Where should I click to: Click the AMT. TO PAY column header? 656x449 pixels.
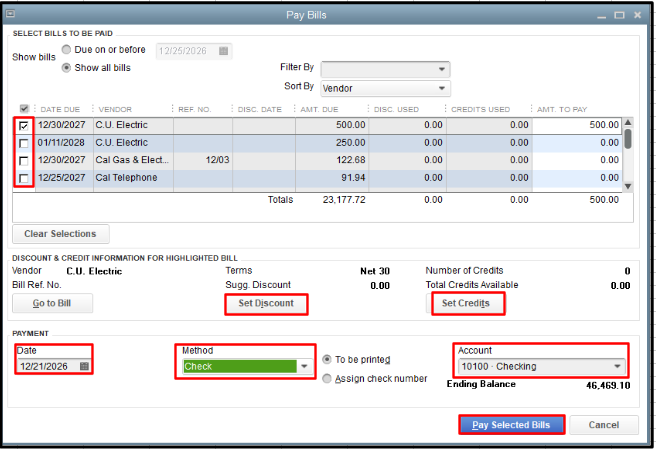coord(562,110)
